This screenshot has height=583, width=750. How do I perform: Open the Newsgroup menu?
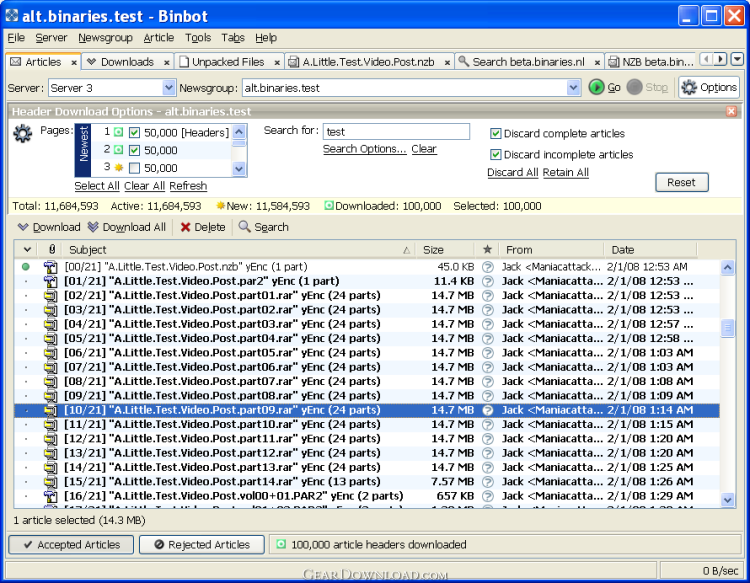(x=105, y=38)
